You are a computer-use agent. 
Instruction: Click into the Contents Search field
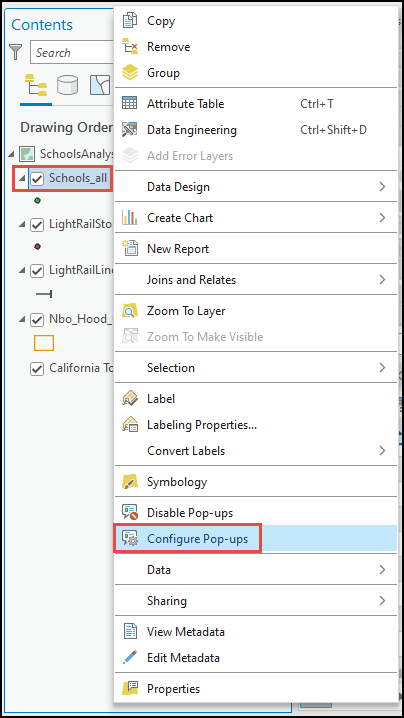tap(71, 53)
